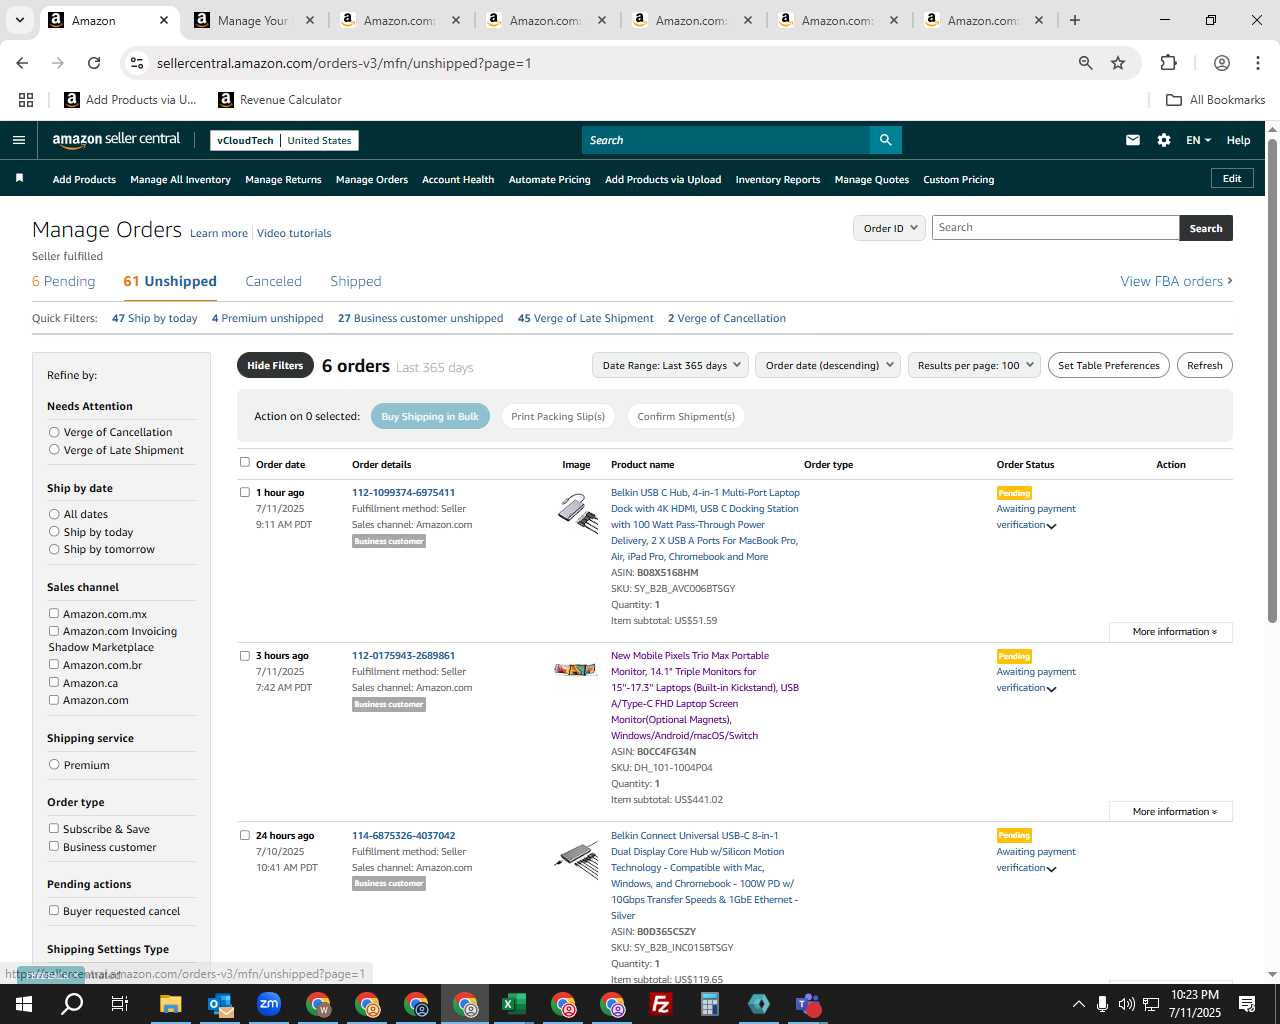1280x1024 pixels.
Task: Open Date Range Last 365 days dropdown
Action: [670, 365]
